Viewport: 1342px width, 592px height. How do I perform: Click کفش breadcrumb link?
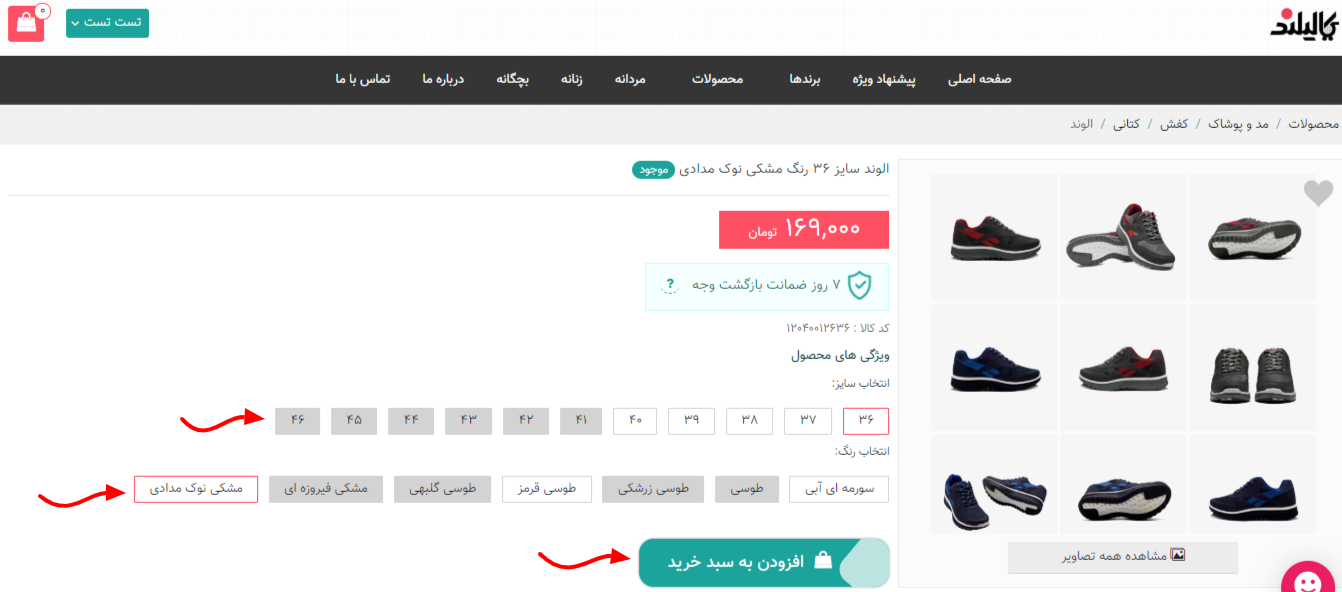[1174, 124]
